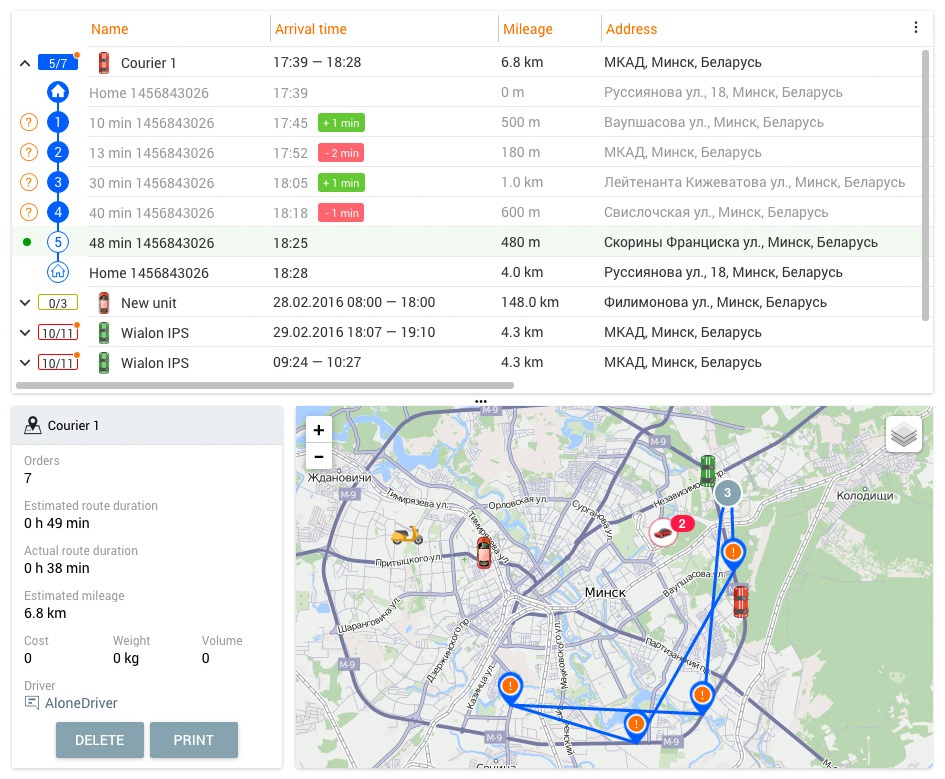This screenshot has width=945, height=779.
Task: Select the '10 min 1456843026' order name
Action: tap(151, 123)
